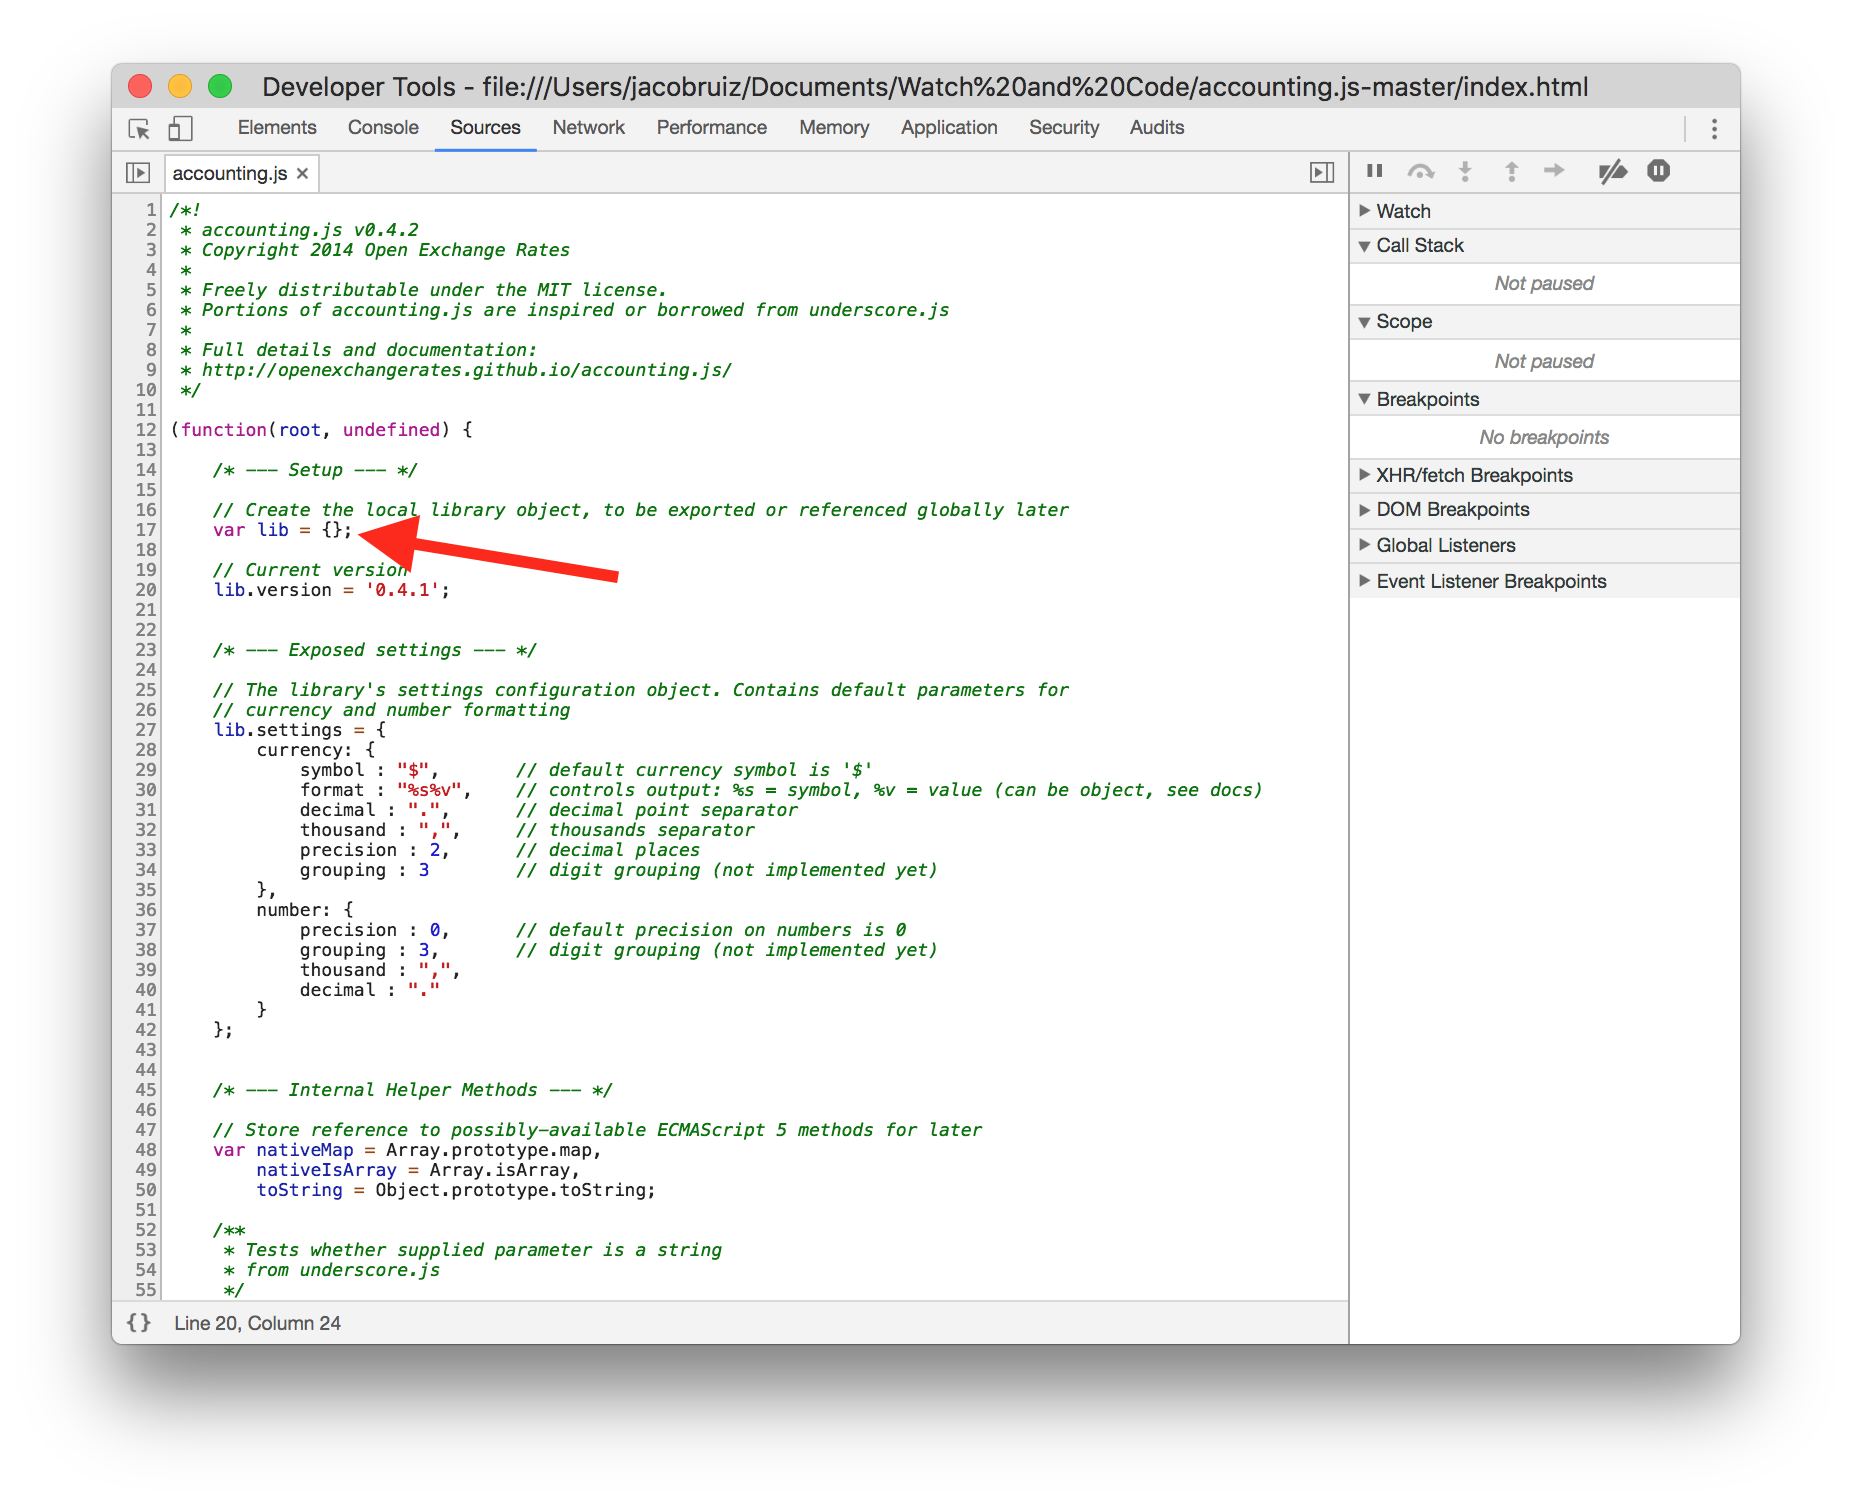Click the lib.version = '0.4.1' line

pos(331,590)
